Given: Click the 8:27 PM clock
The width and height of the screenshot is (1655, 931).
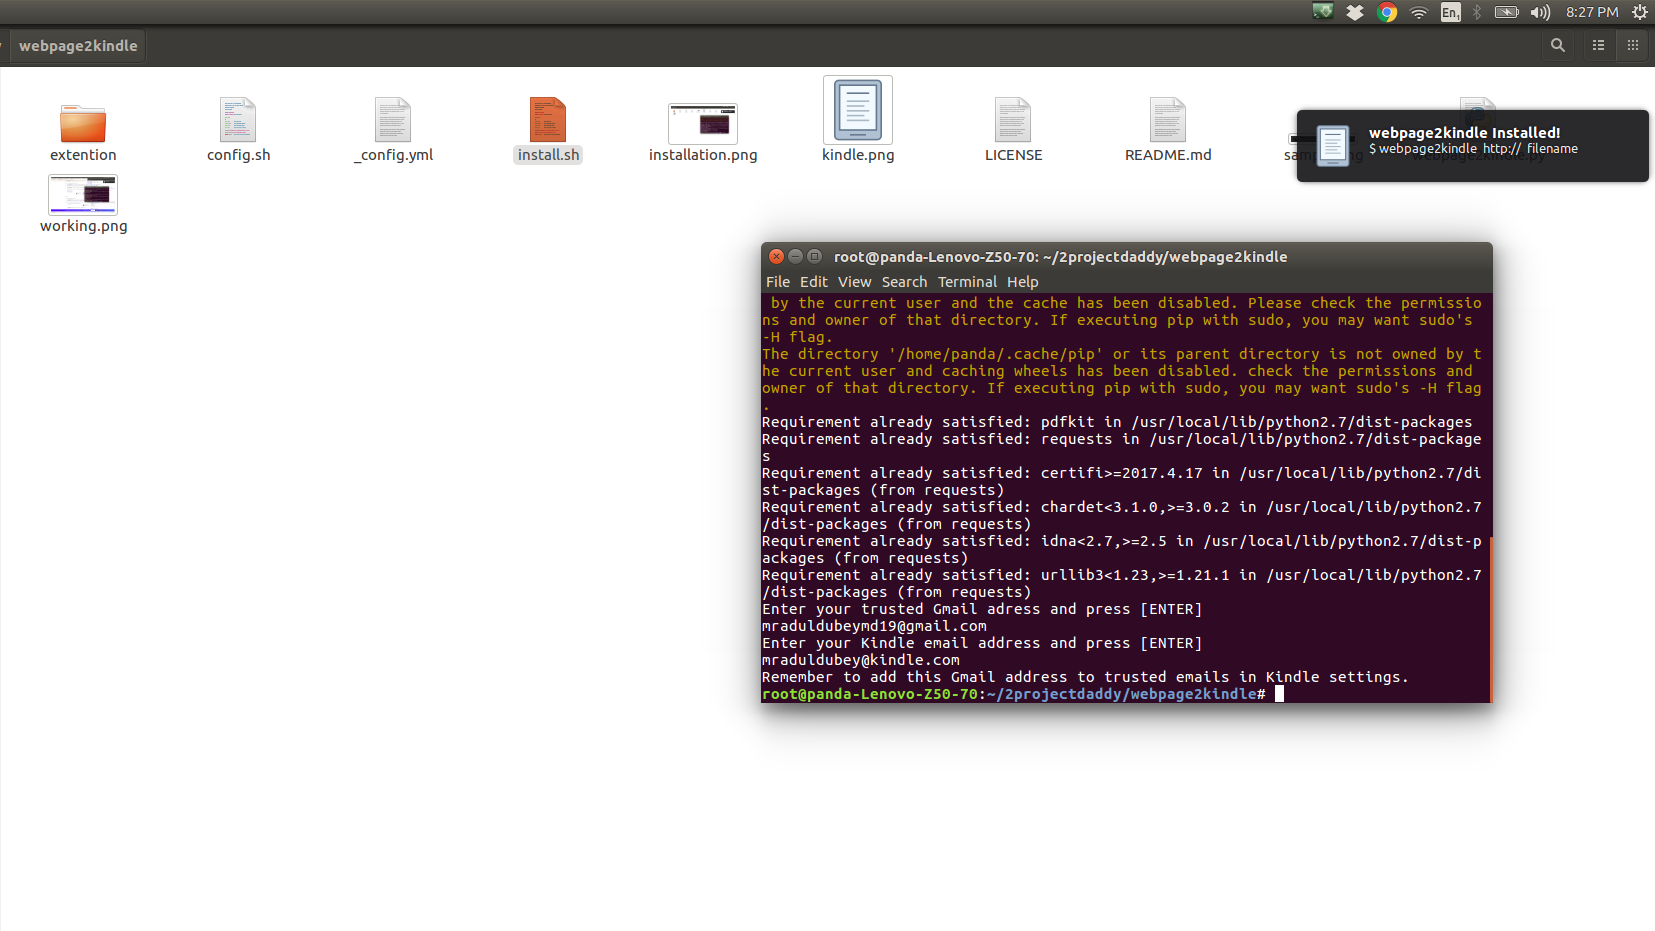Looking at the screenshot, I should point(1592,12).
